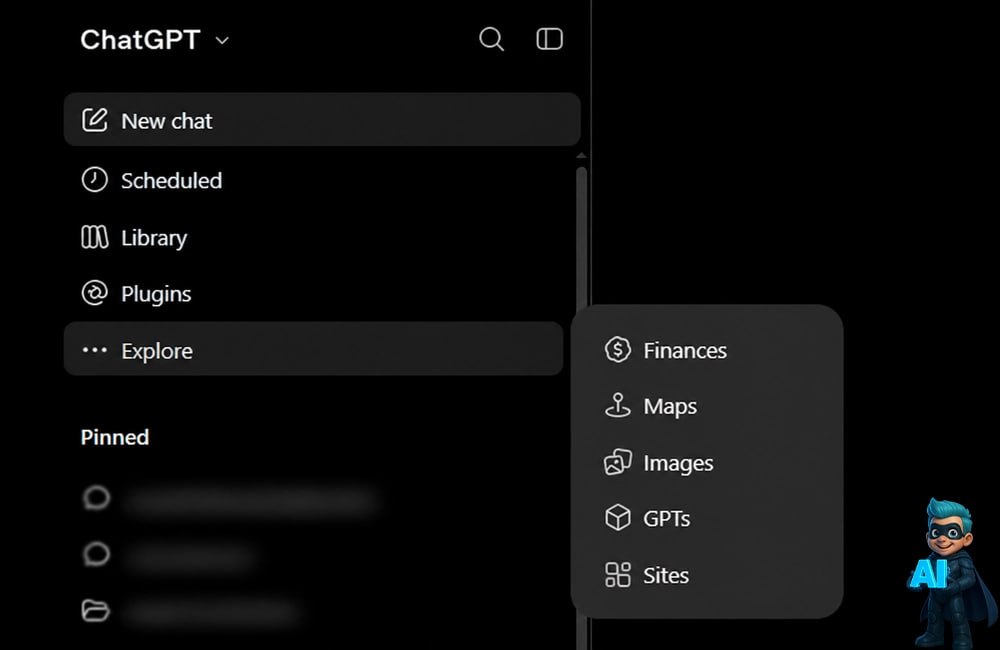1000x650 pixels.
Task: Click the search magnifier icon
Action: [491, 40]
